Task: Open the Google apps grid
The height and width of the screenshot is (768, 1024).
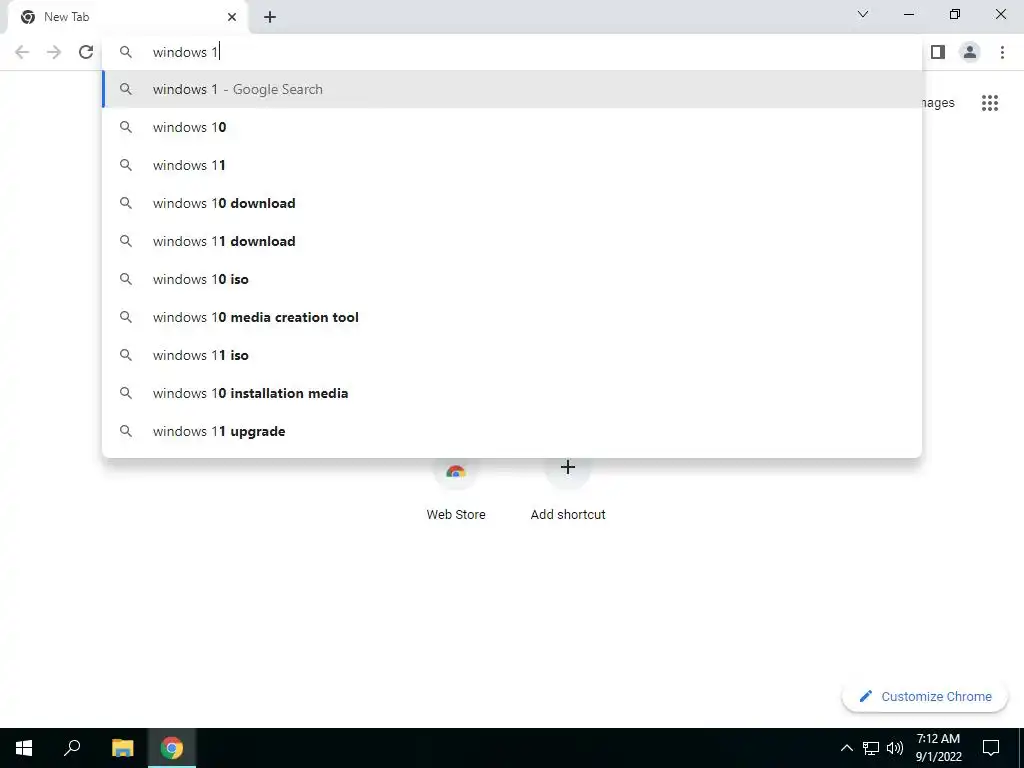Action: click(989, 103)
